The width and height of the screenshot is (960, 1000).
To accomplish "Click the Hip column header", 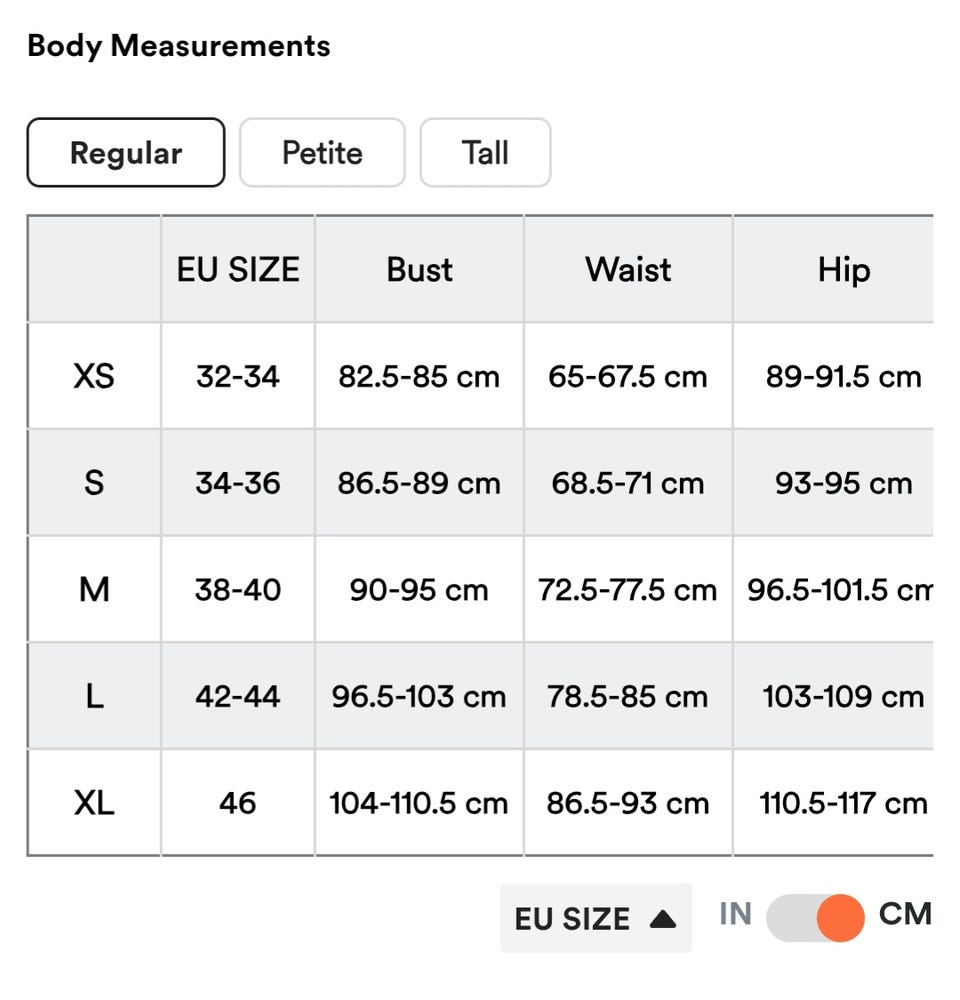I will [x=843, y=269].
